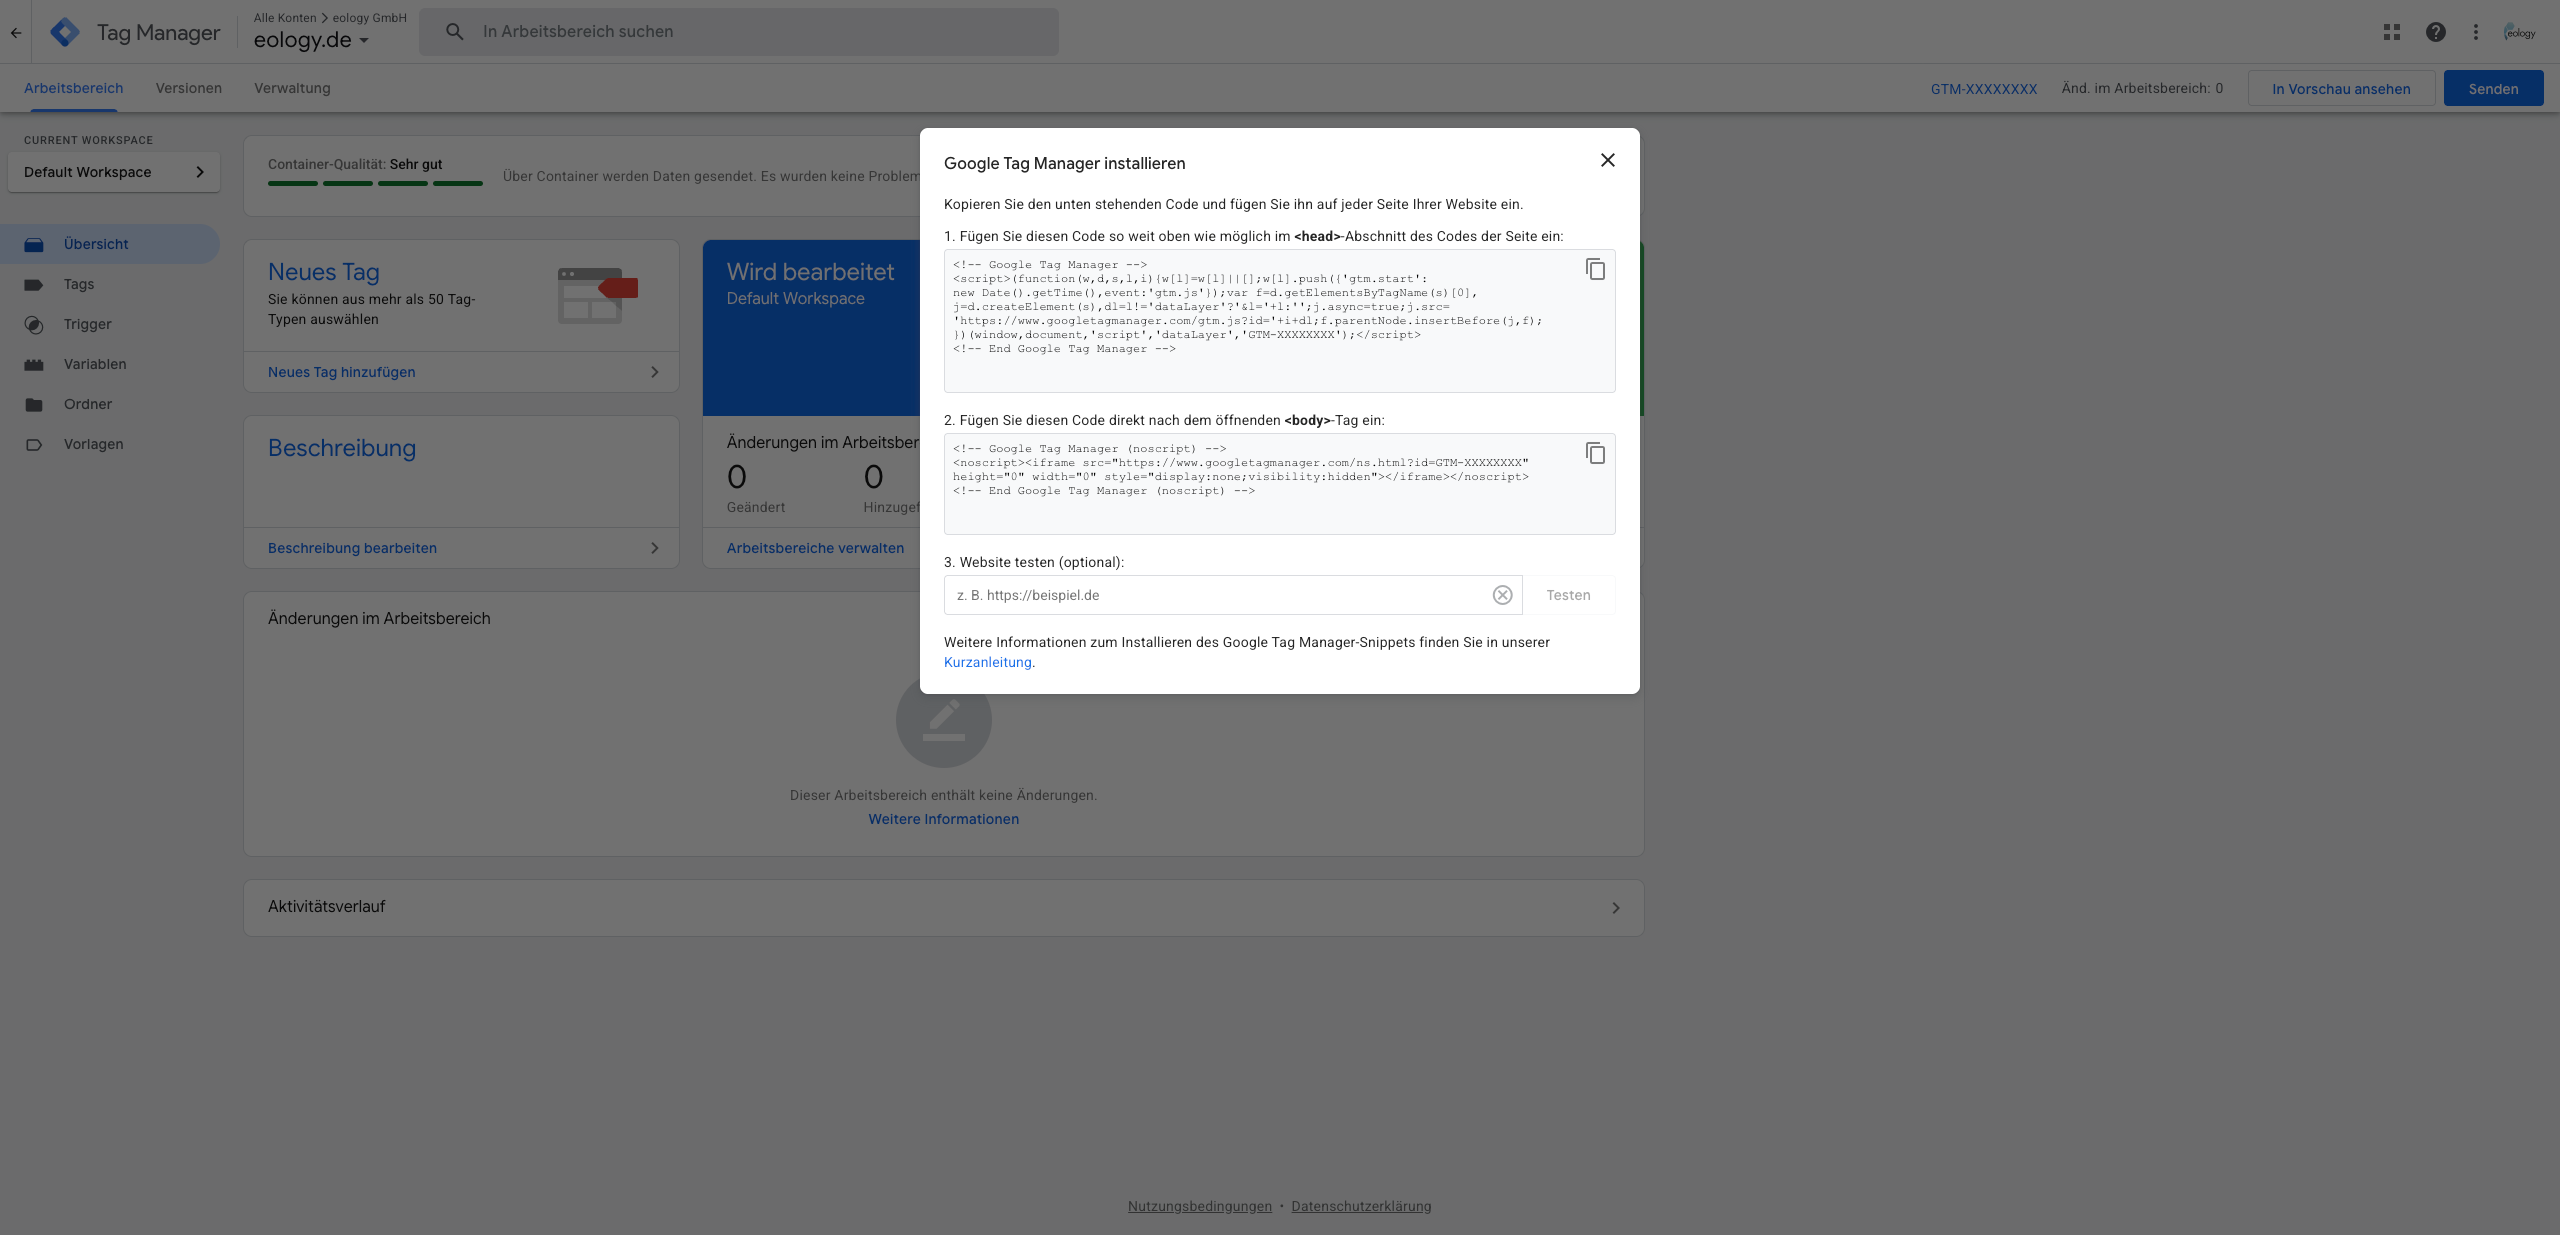Open the Kurzanleitung link

tap(987, 662)
